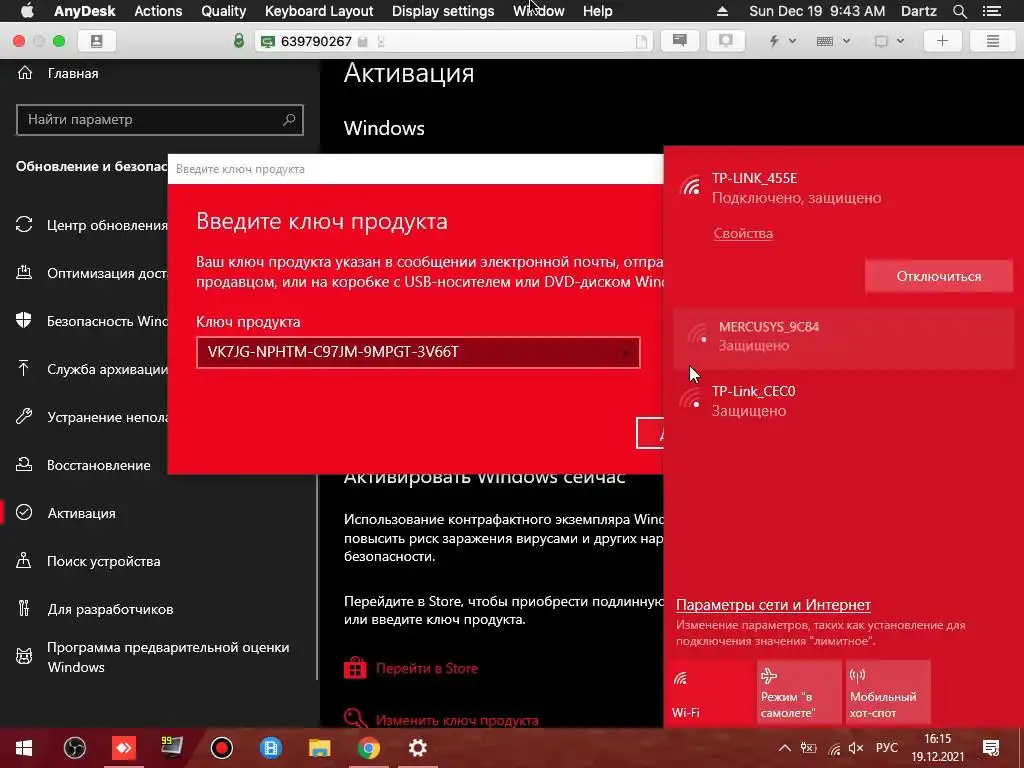
Task: Click the Wi-Fi tray icon
Action: pos(834,749)
